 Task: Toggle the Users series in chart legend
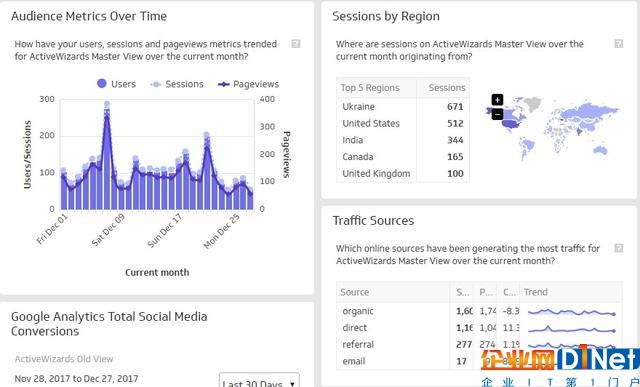pyautogui.click(x=116, y=84)
